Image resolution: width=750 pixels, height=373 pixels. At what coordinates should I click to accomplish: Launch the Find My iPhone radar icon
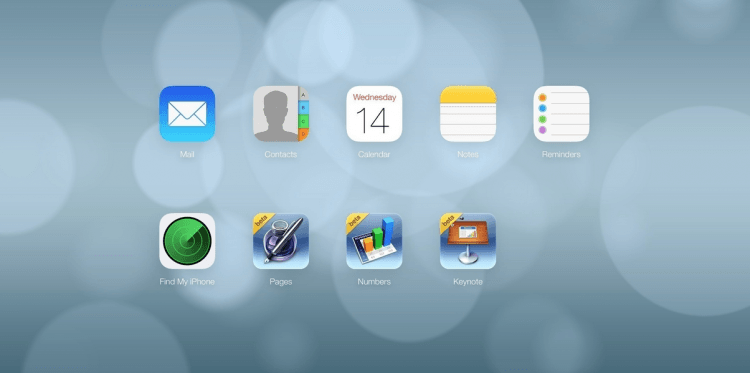click(x=187, y=241)
